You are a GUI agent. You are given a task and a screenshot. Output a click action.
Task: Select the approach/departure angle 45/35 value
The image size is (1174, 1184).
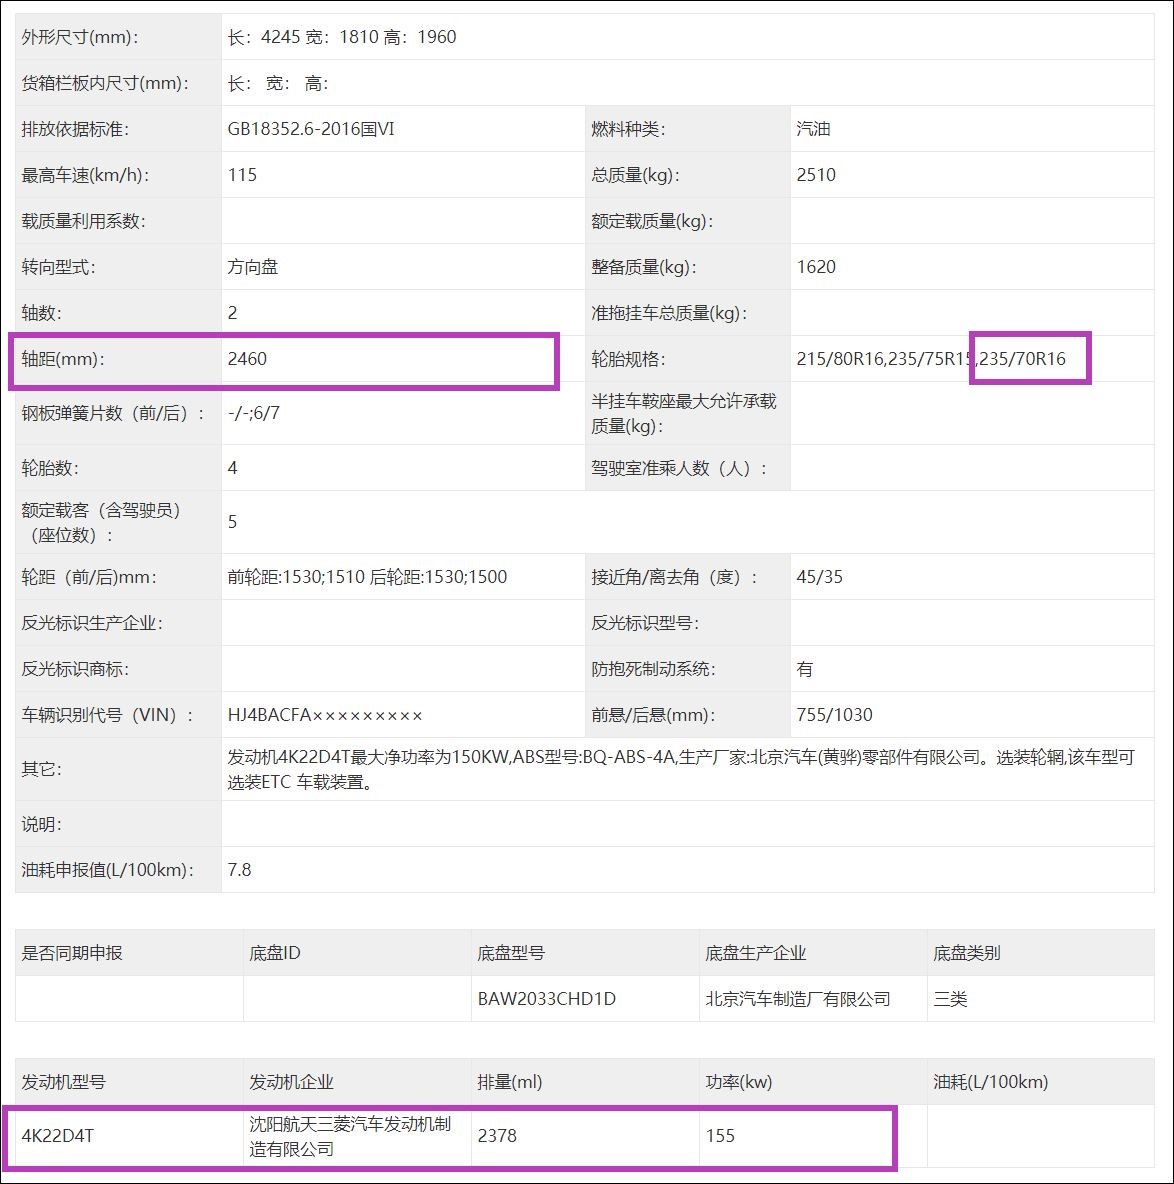pyautogui.click(x=815, y=576)
